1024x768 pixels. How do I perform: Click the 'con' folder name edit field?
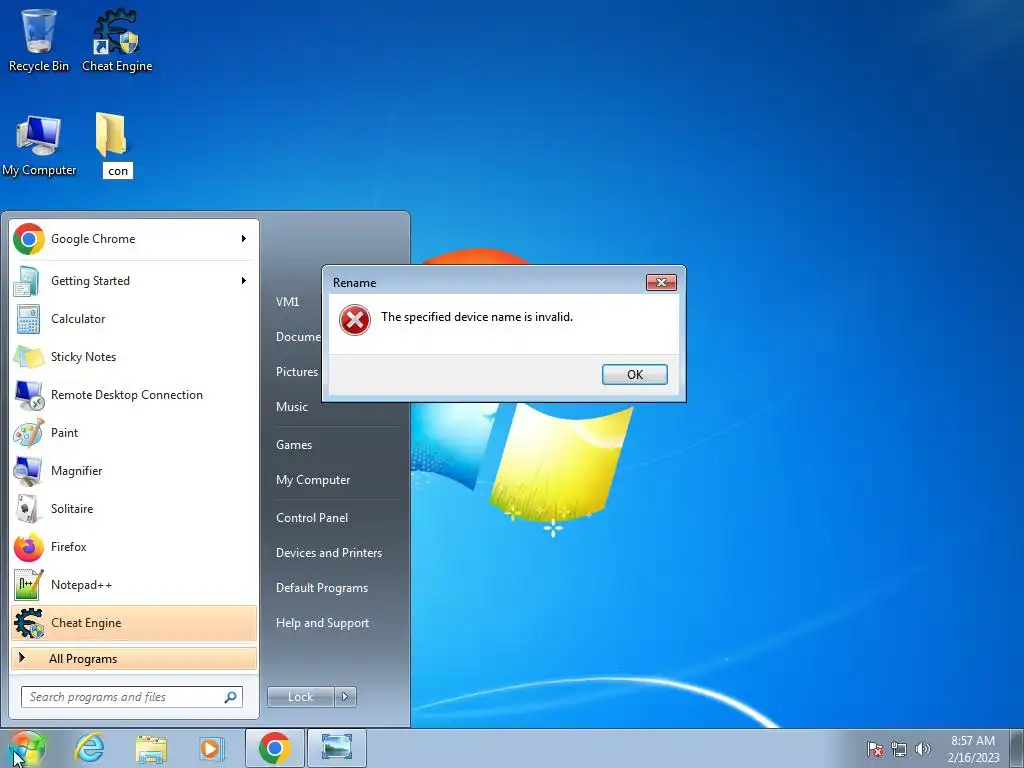click(118, 170)
